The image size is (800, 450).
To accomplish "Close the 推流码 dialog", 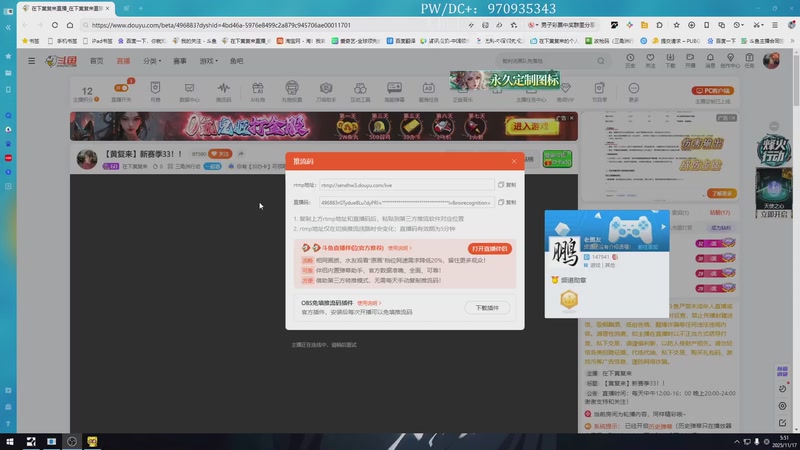I will [514, 161].
